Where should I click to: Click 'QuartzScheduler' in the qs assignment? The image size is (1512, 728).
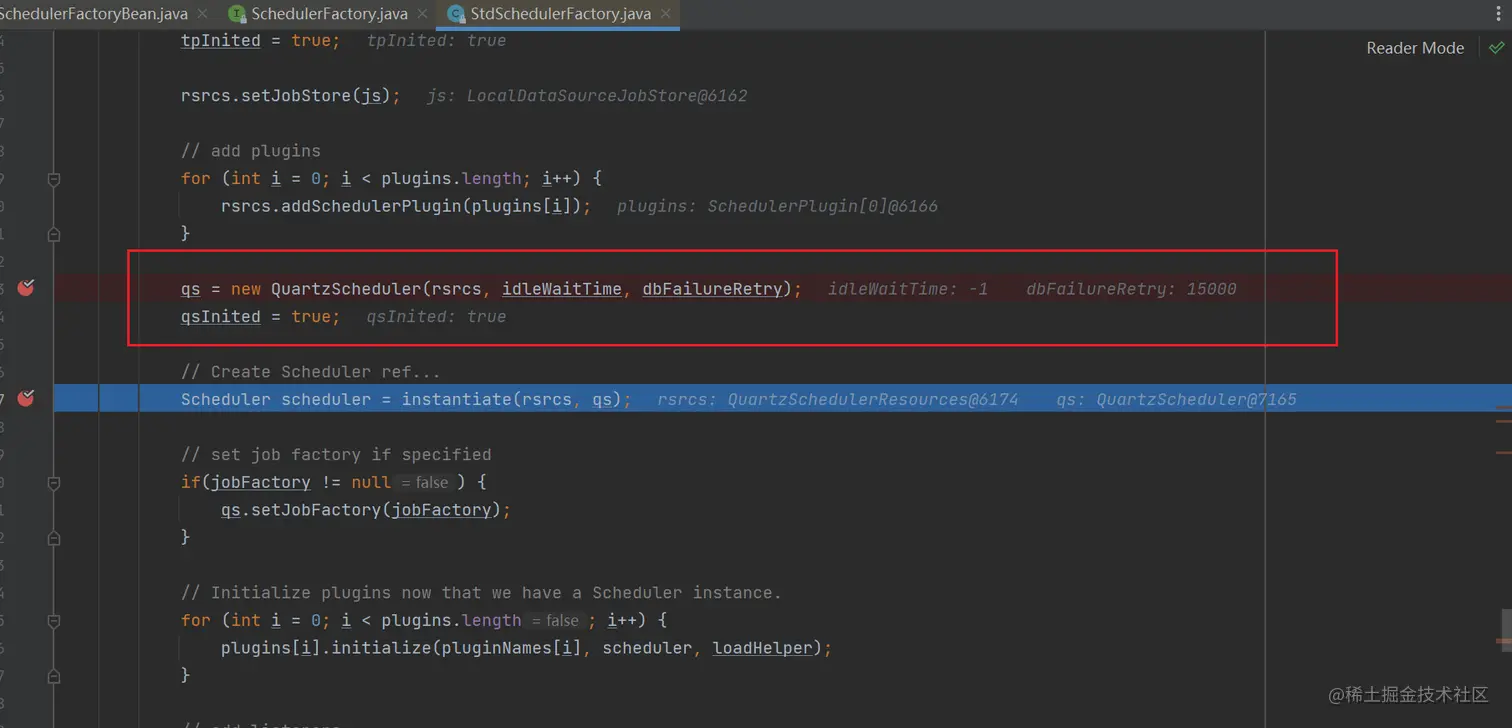coord(346,289)
